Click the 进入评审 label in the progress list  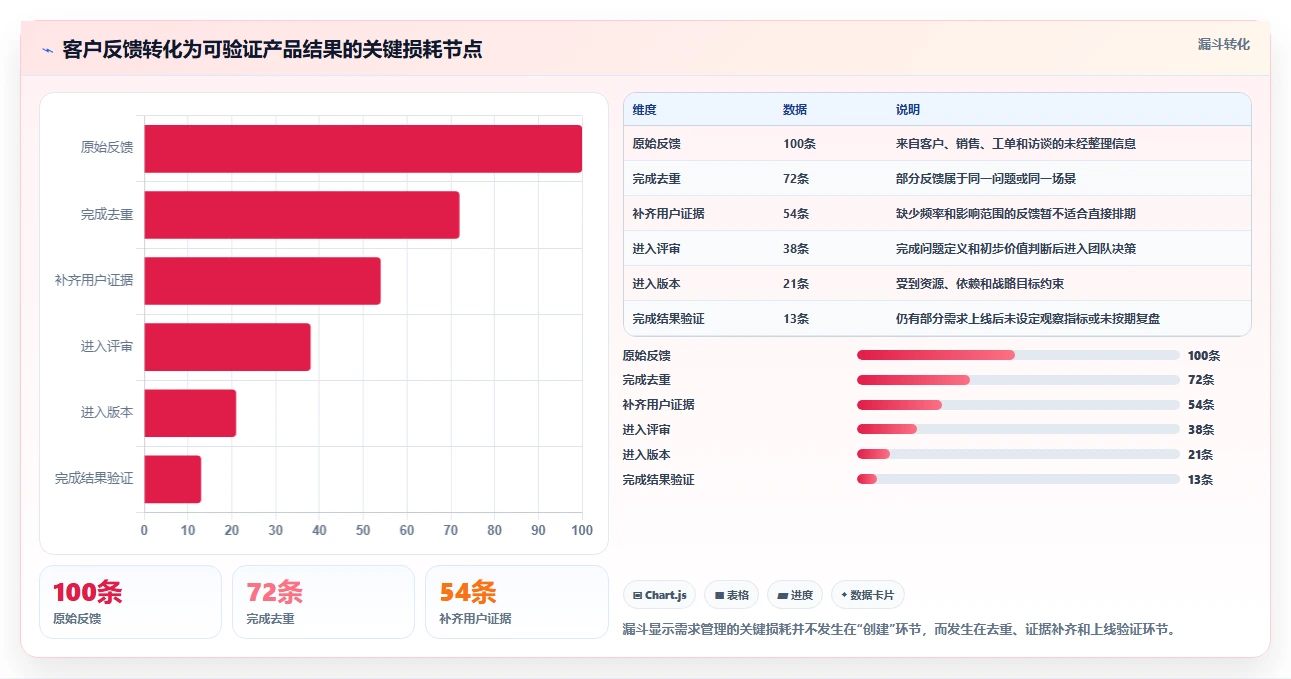click(x=646, y=430)
